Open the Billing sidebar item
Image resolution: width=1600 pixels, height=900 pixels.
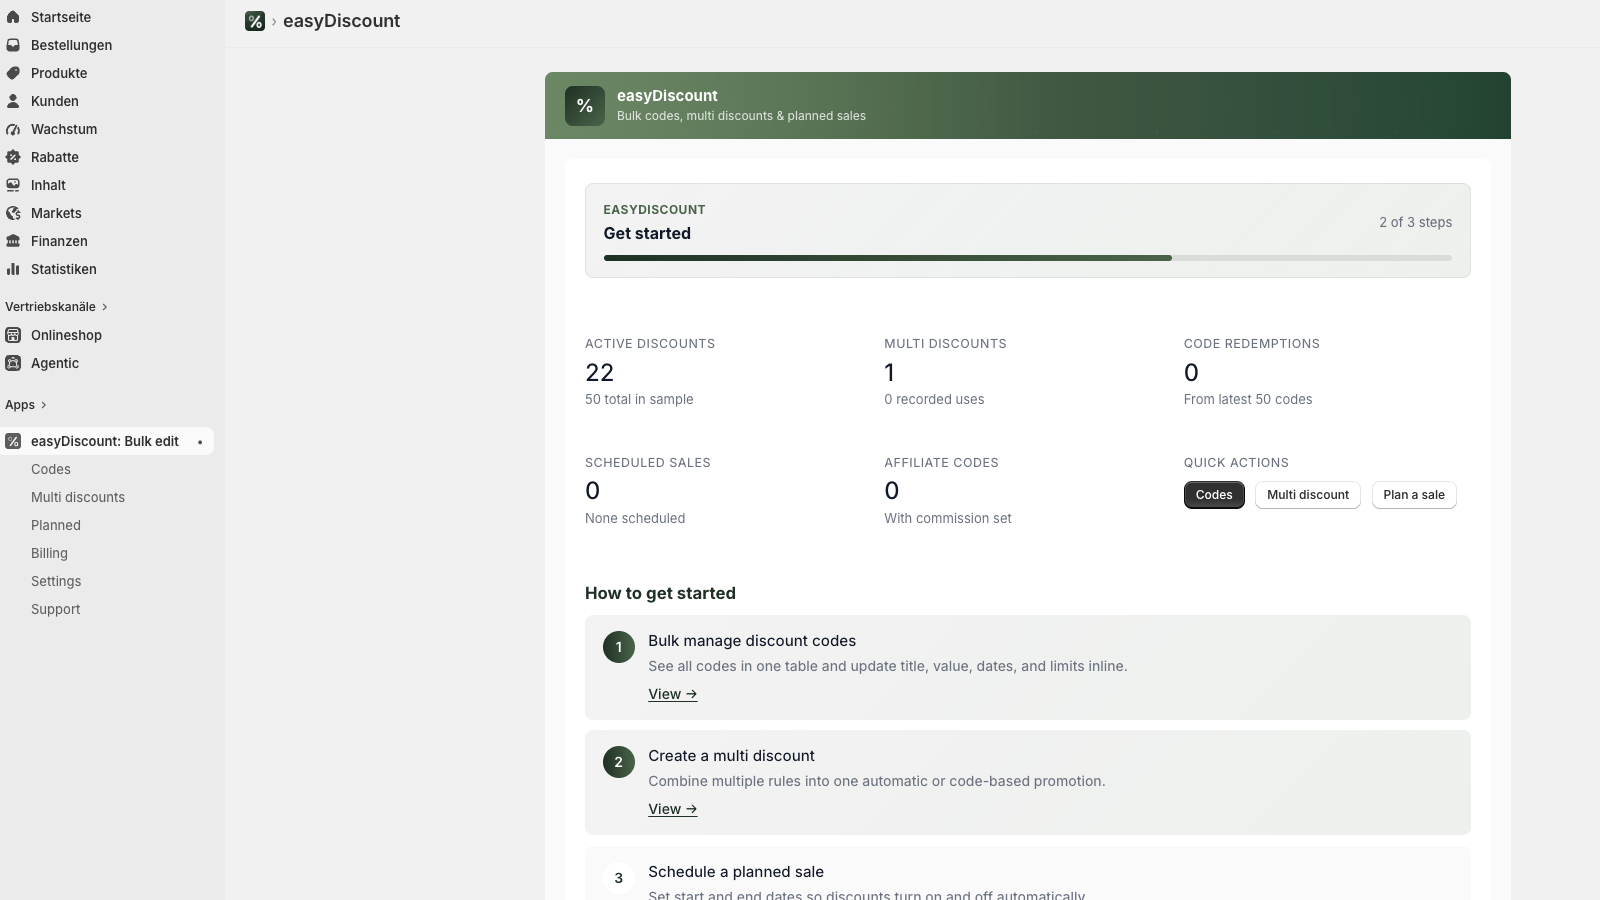pyautogui.click(x=49, y=553)
